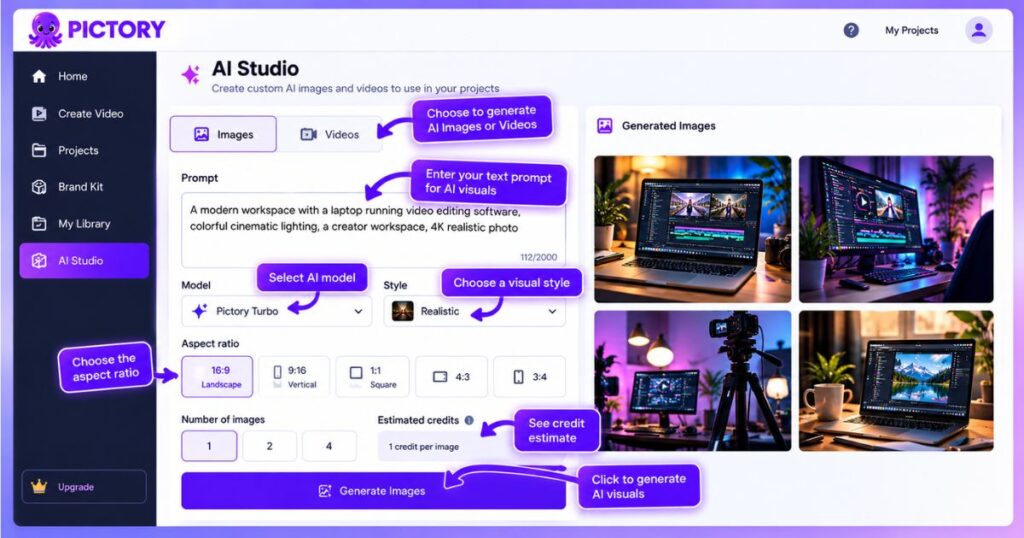
Task: Open the desktop monitor generated image
Action: pyautogui.click(x=896, y=229)
